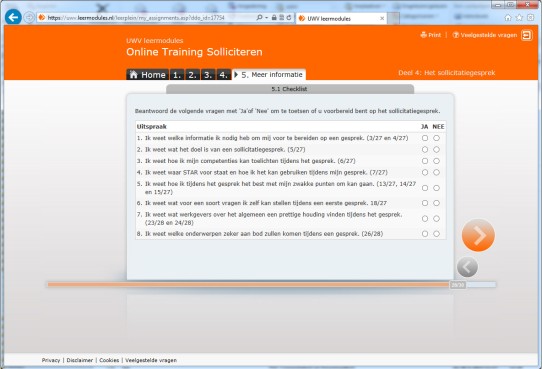Screen dimensions: 542x369
Task: Select JA for statement 7 prettige houding
Action: (x=425, y=219)
